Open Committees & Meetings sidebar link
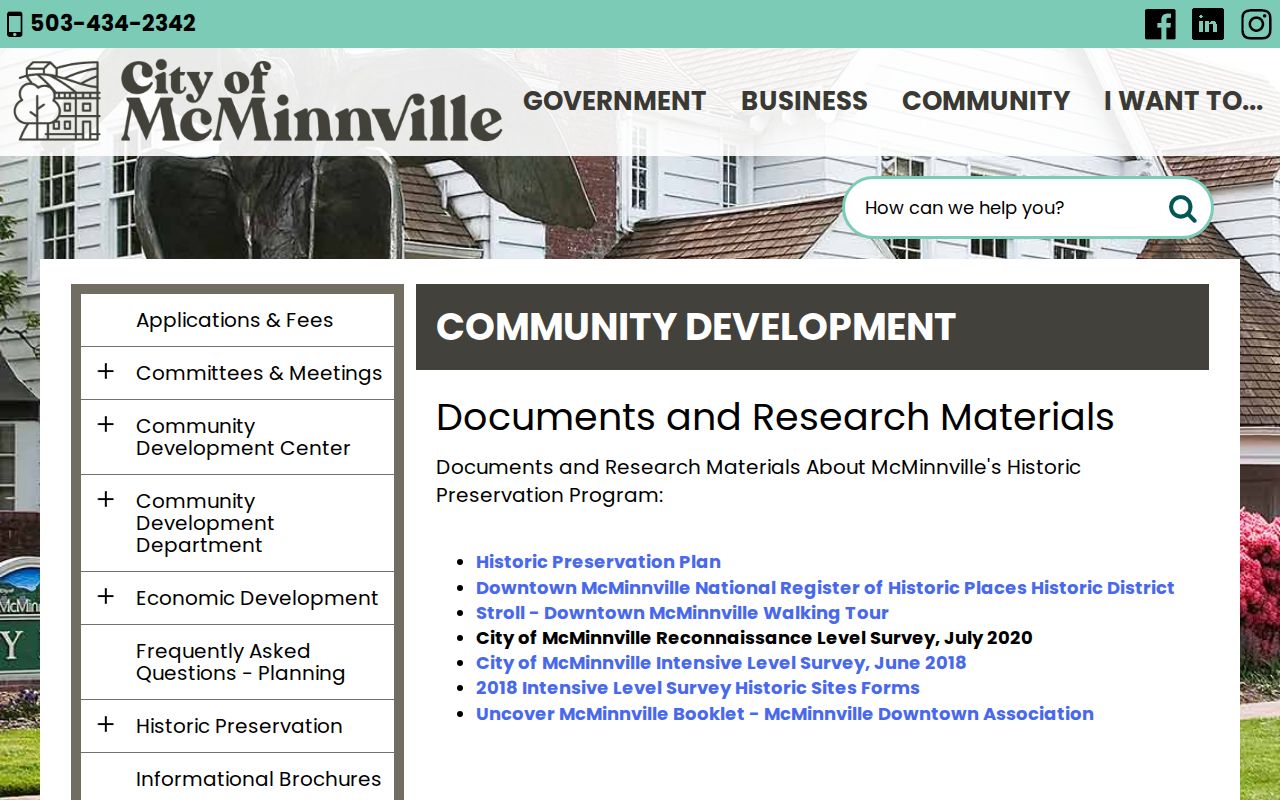Image resolution: width=1280 pixels, height=800 pixels. pyautogui.click(x=259, y=373)
